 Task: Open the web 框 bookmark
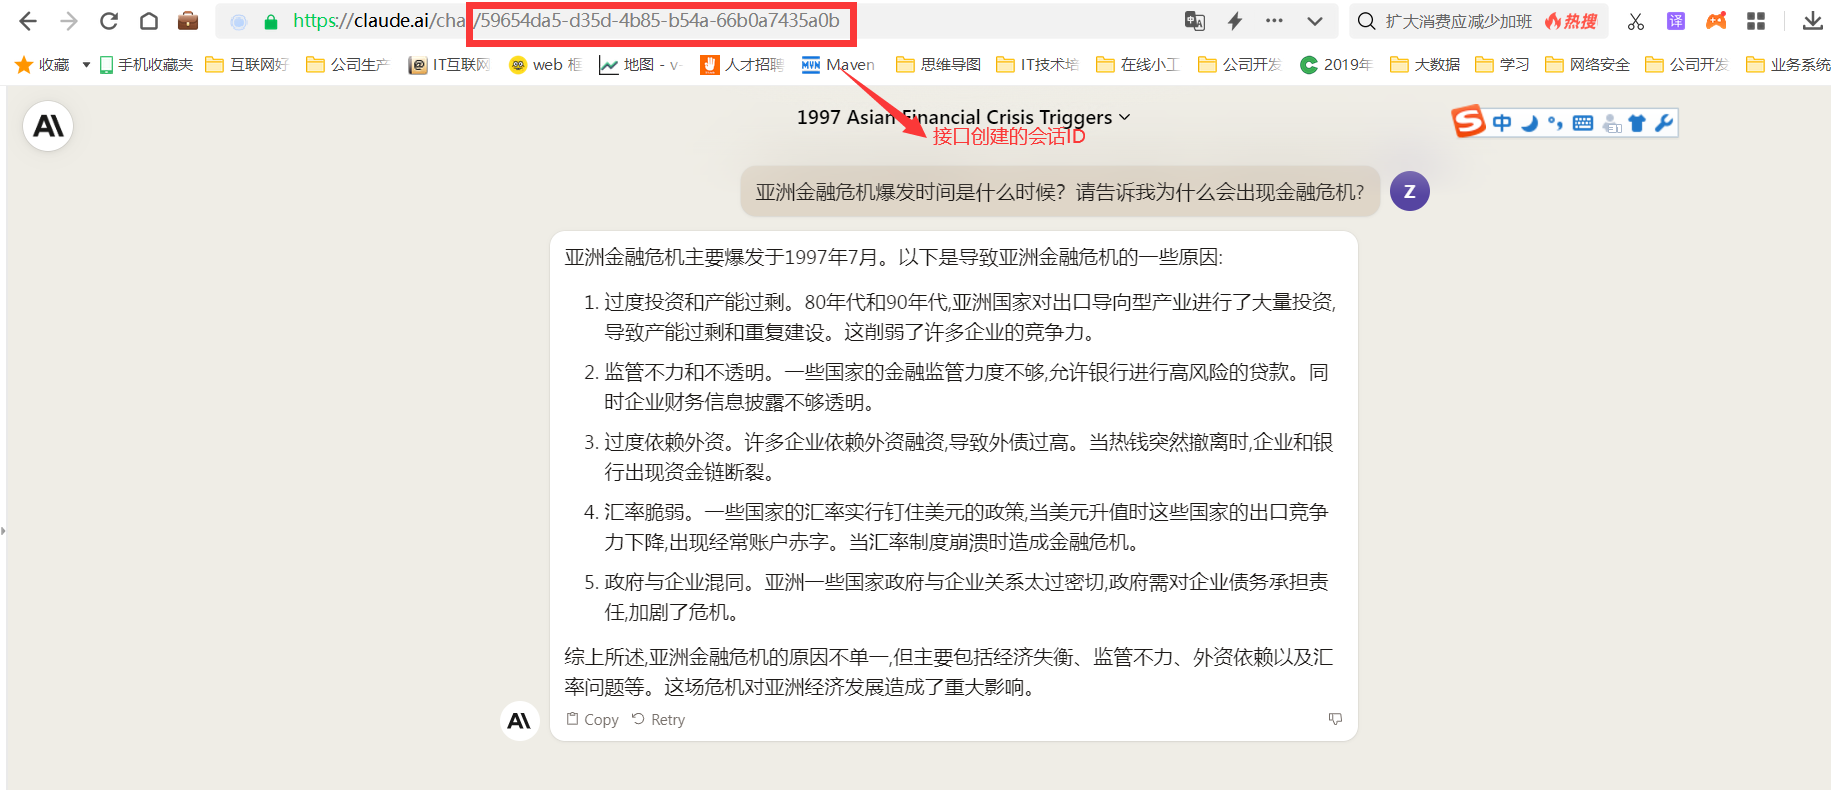(545, 65)
